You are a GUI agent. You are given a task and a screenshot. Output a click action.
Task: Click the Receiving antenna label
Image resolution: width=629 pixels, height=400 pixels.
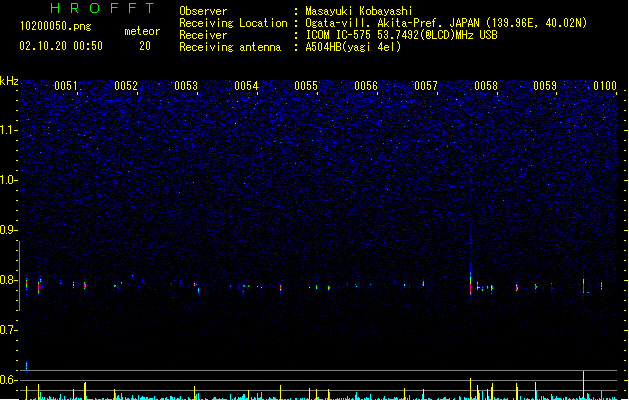click(230, 47)
